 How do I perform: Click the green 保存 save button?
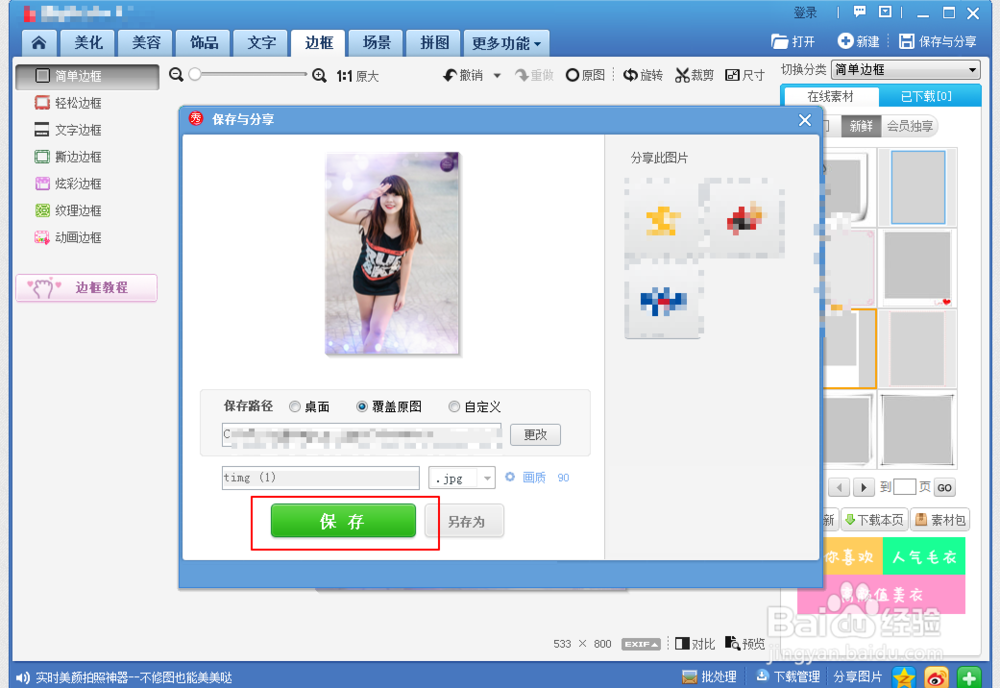point(344,521)
